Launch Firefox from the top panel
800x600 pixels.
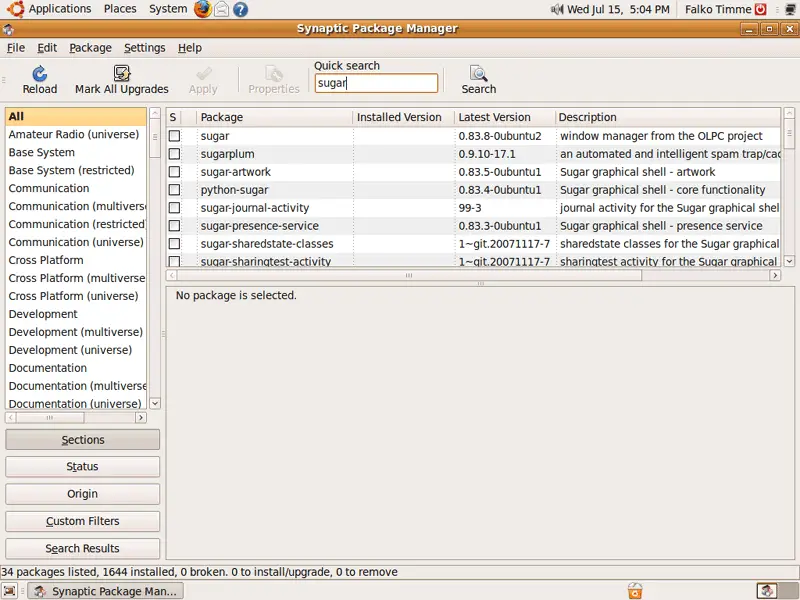click(203, 9)
